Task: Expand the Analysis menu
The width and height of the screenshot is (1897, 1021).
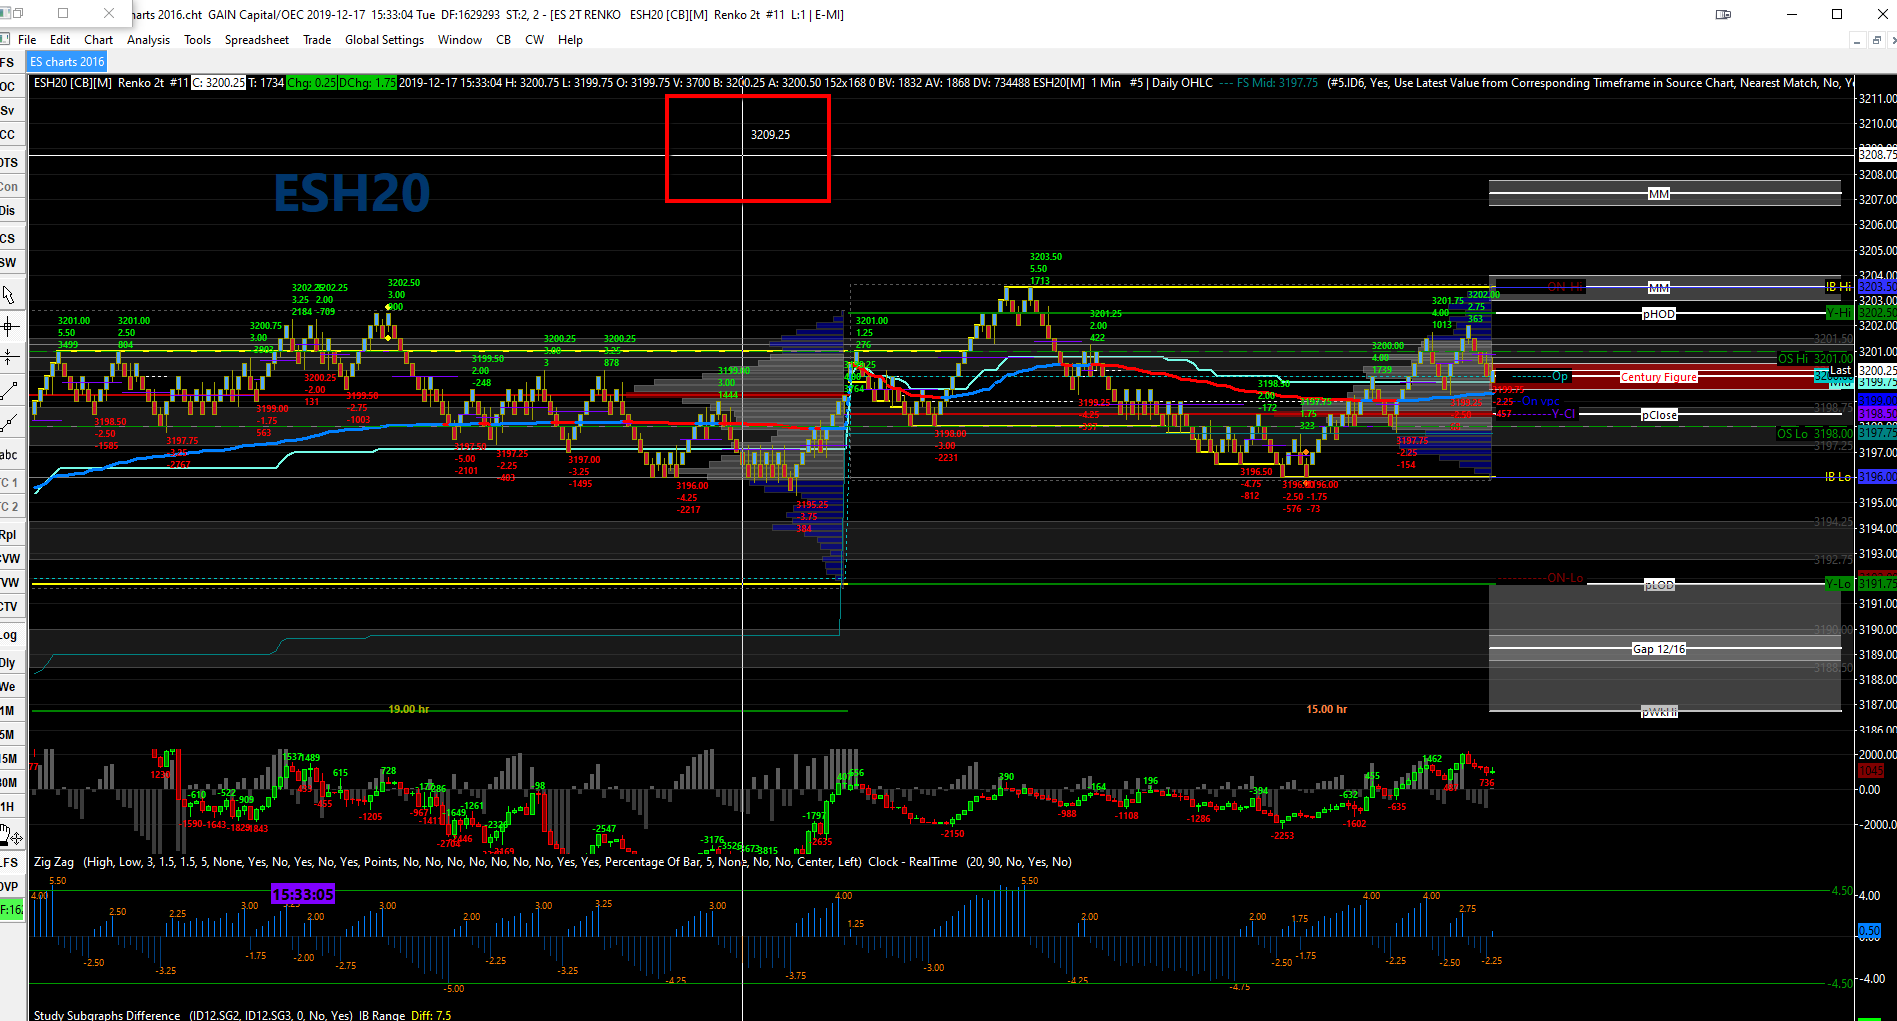Action: (x=148, y=40)
